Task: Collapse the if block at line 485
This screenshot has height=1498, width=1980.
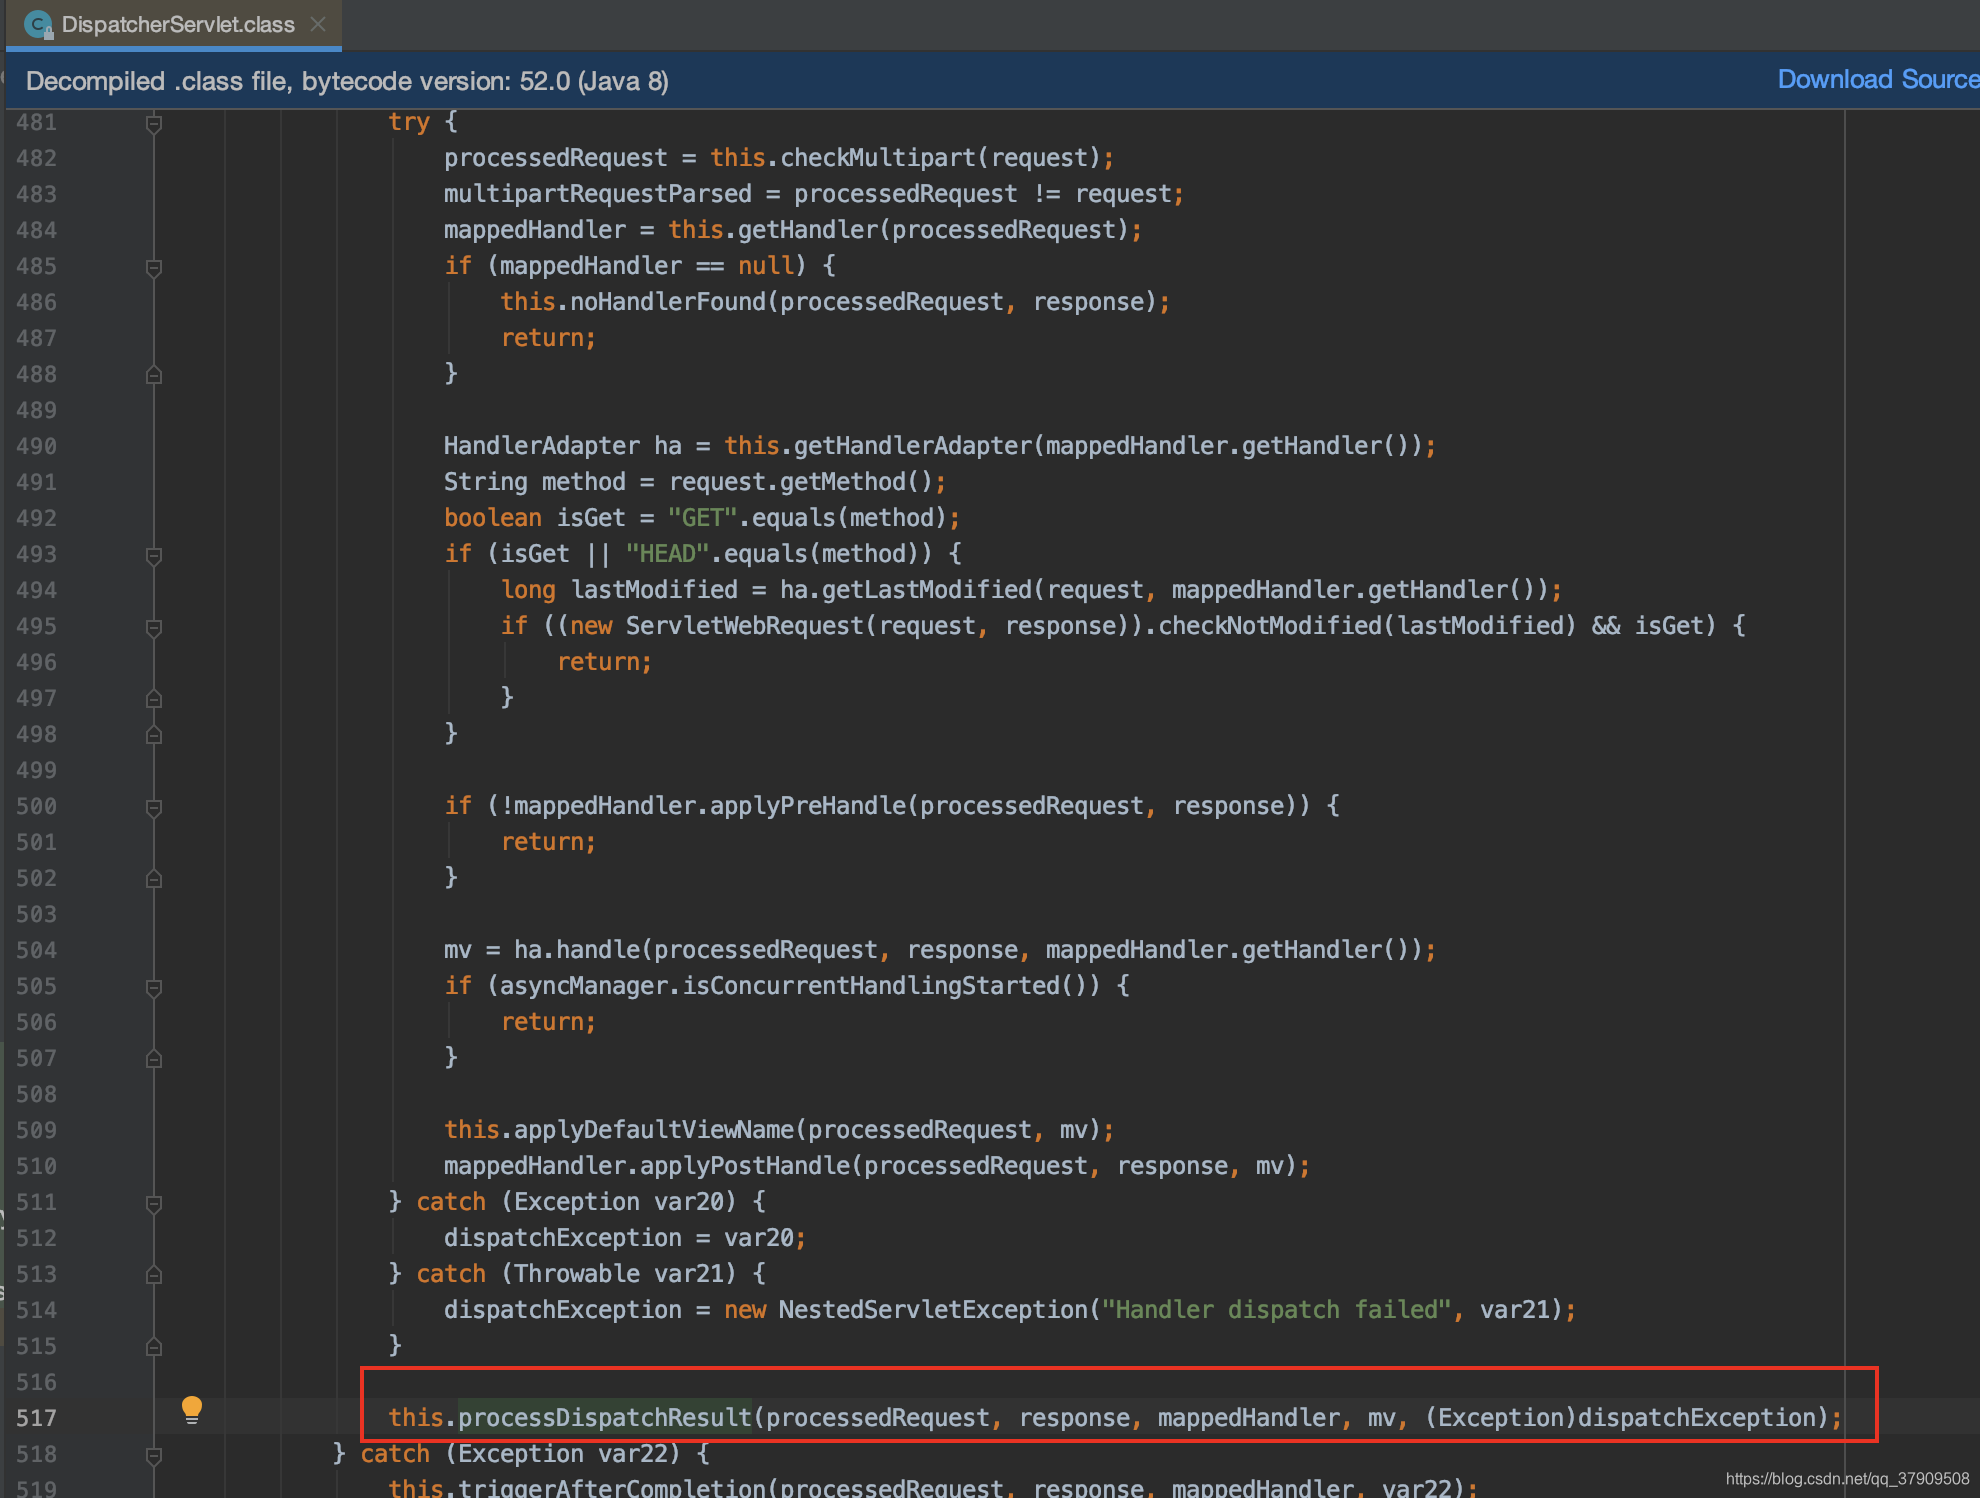Action: coord(154,267)
